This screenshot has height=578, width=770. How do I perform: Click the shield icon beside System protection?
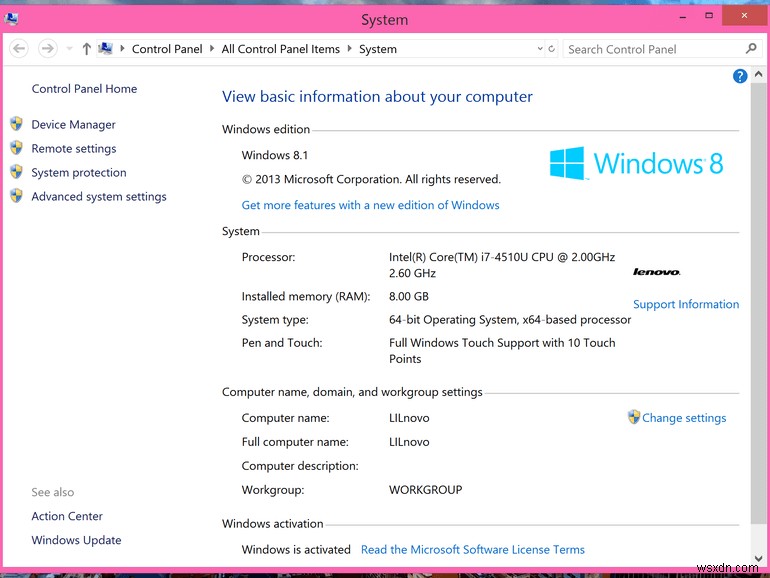[16, 171]
